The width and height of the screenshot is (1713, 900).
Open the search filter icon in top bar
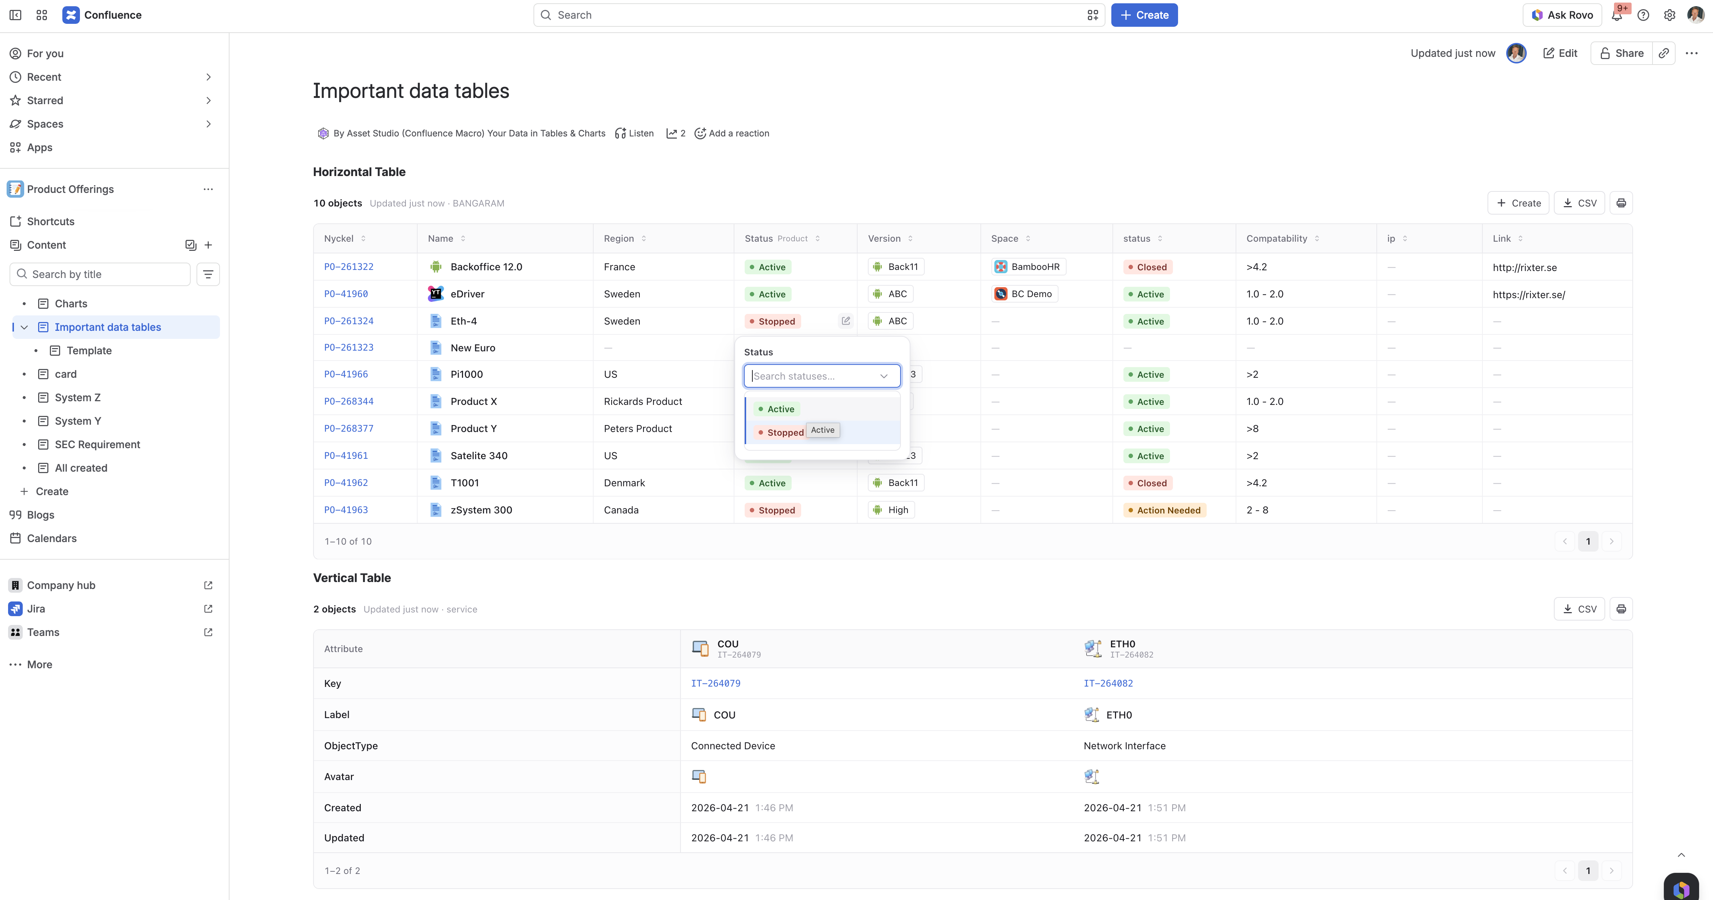tap(1093, 15)
